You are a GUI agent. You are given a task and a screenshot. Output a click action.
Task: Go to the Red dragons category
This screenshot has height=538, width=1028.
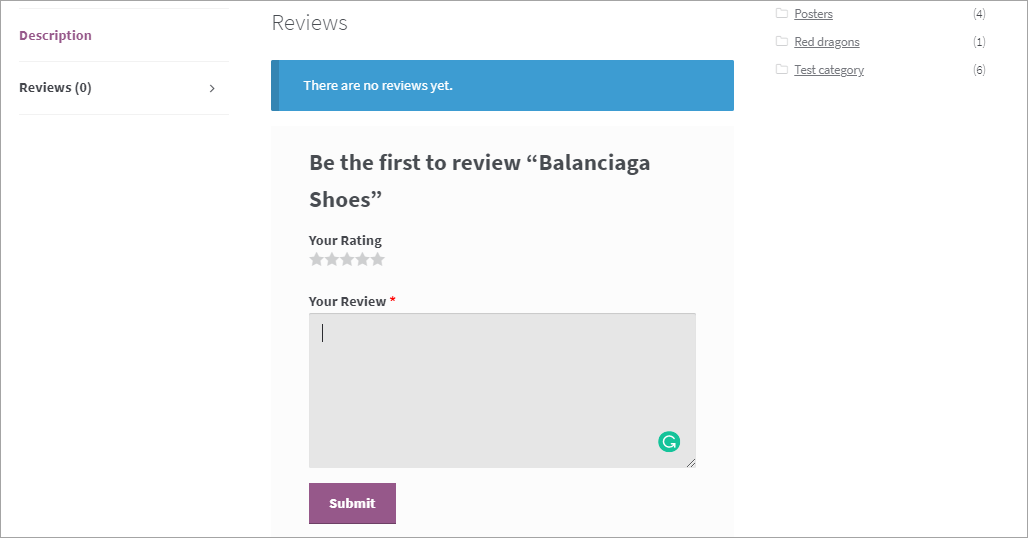[x=826, y=42]
